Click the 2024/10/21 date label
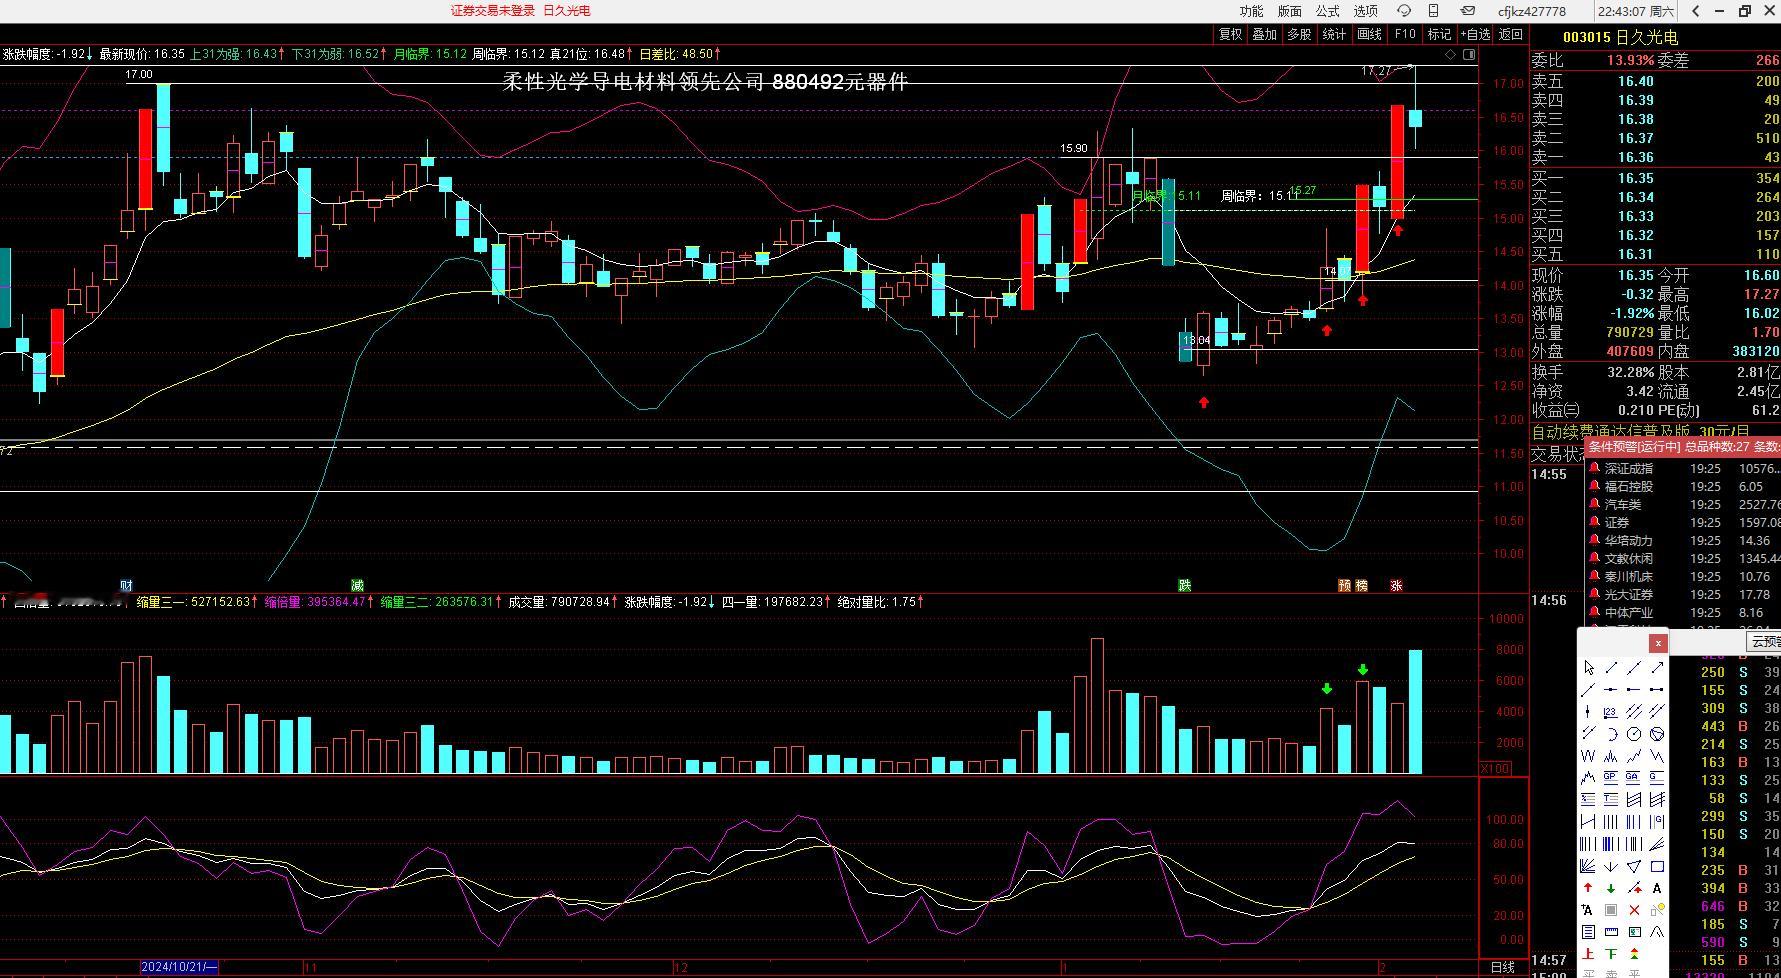The width and height of the screenshot is (1781, 978). [179, 967]
